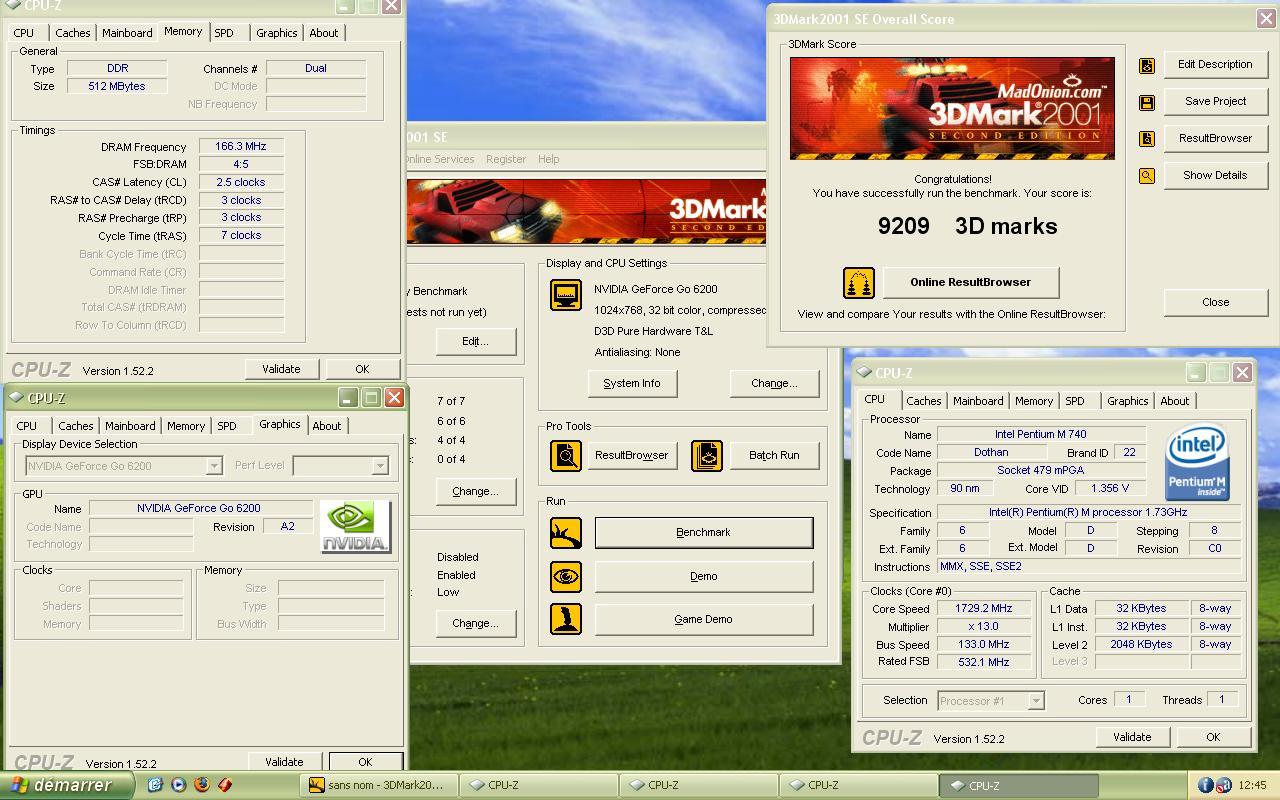Screen dimensions: 1280x800
Task: Open Firefox from quick launch
Action: [x=202, y=785]
